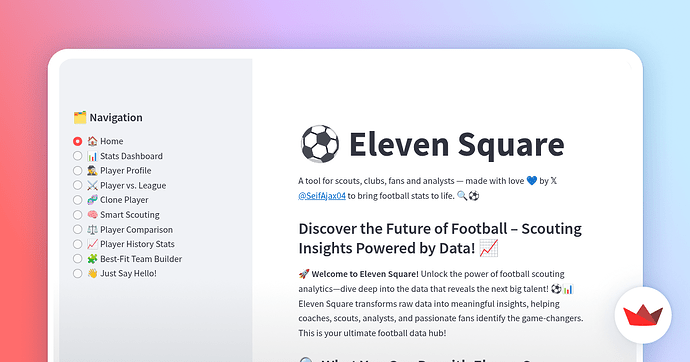
Task: Click the Smart Scouting navigation label
Action: [130, 215]
